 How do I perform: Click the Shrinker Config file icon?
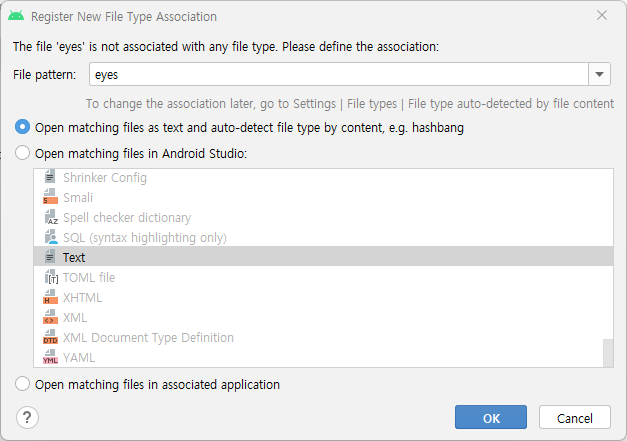click(50, 177)
